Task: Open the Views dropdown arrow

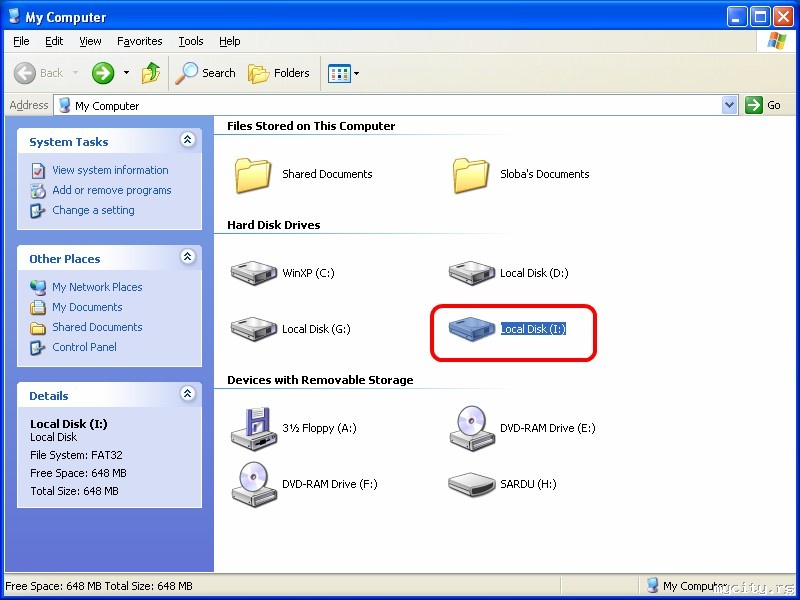Action: pyautogui.click(x=356, y=73)
